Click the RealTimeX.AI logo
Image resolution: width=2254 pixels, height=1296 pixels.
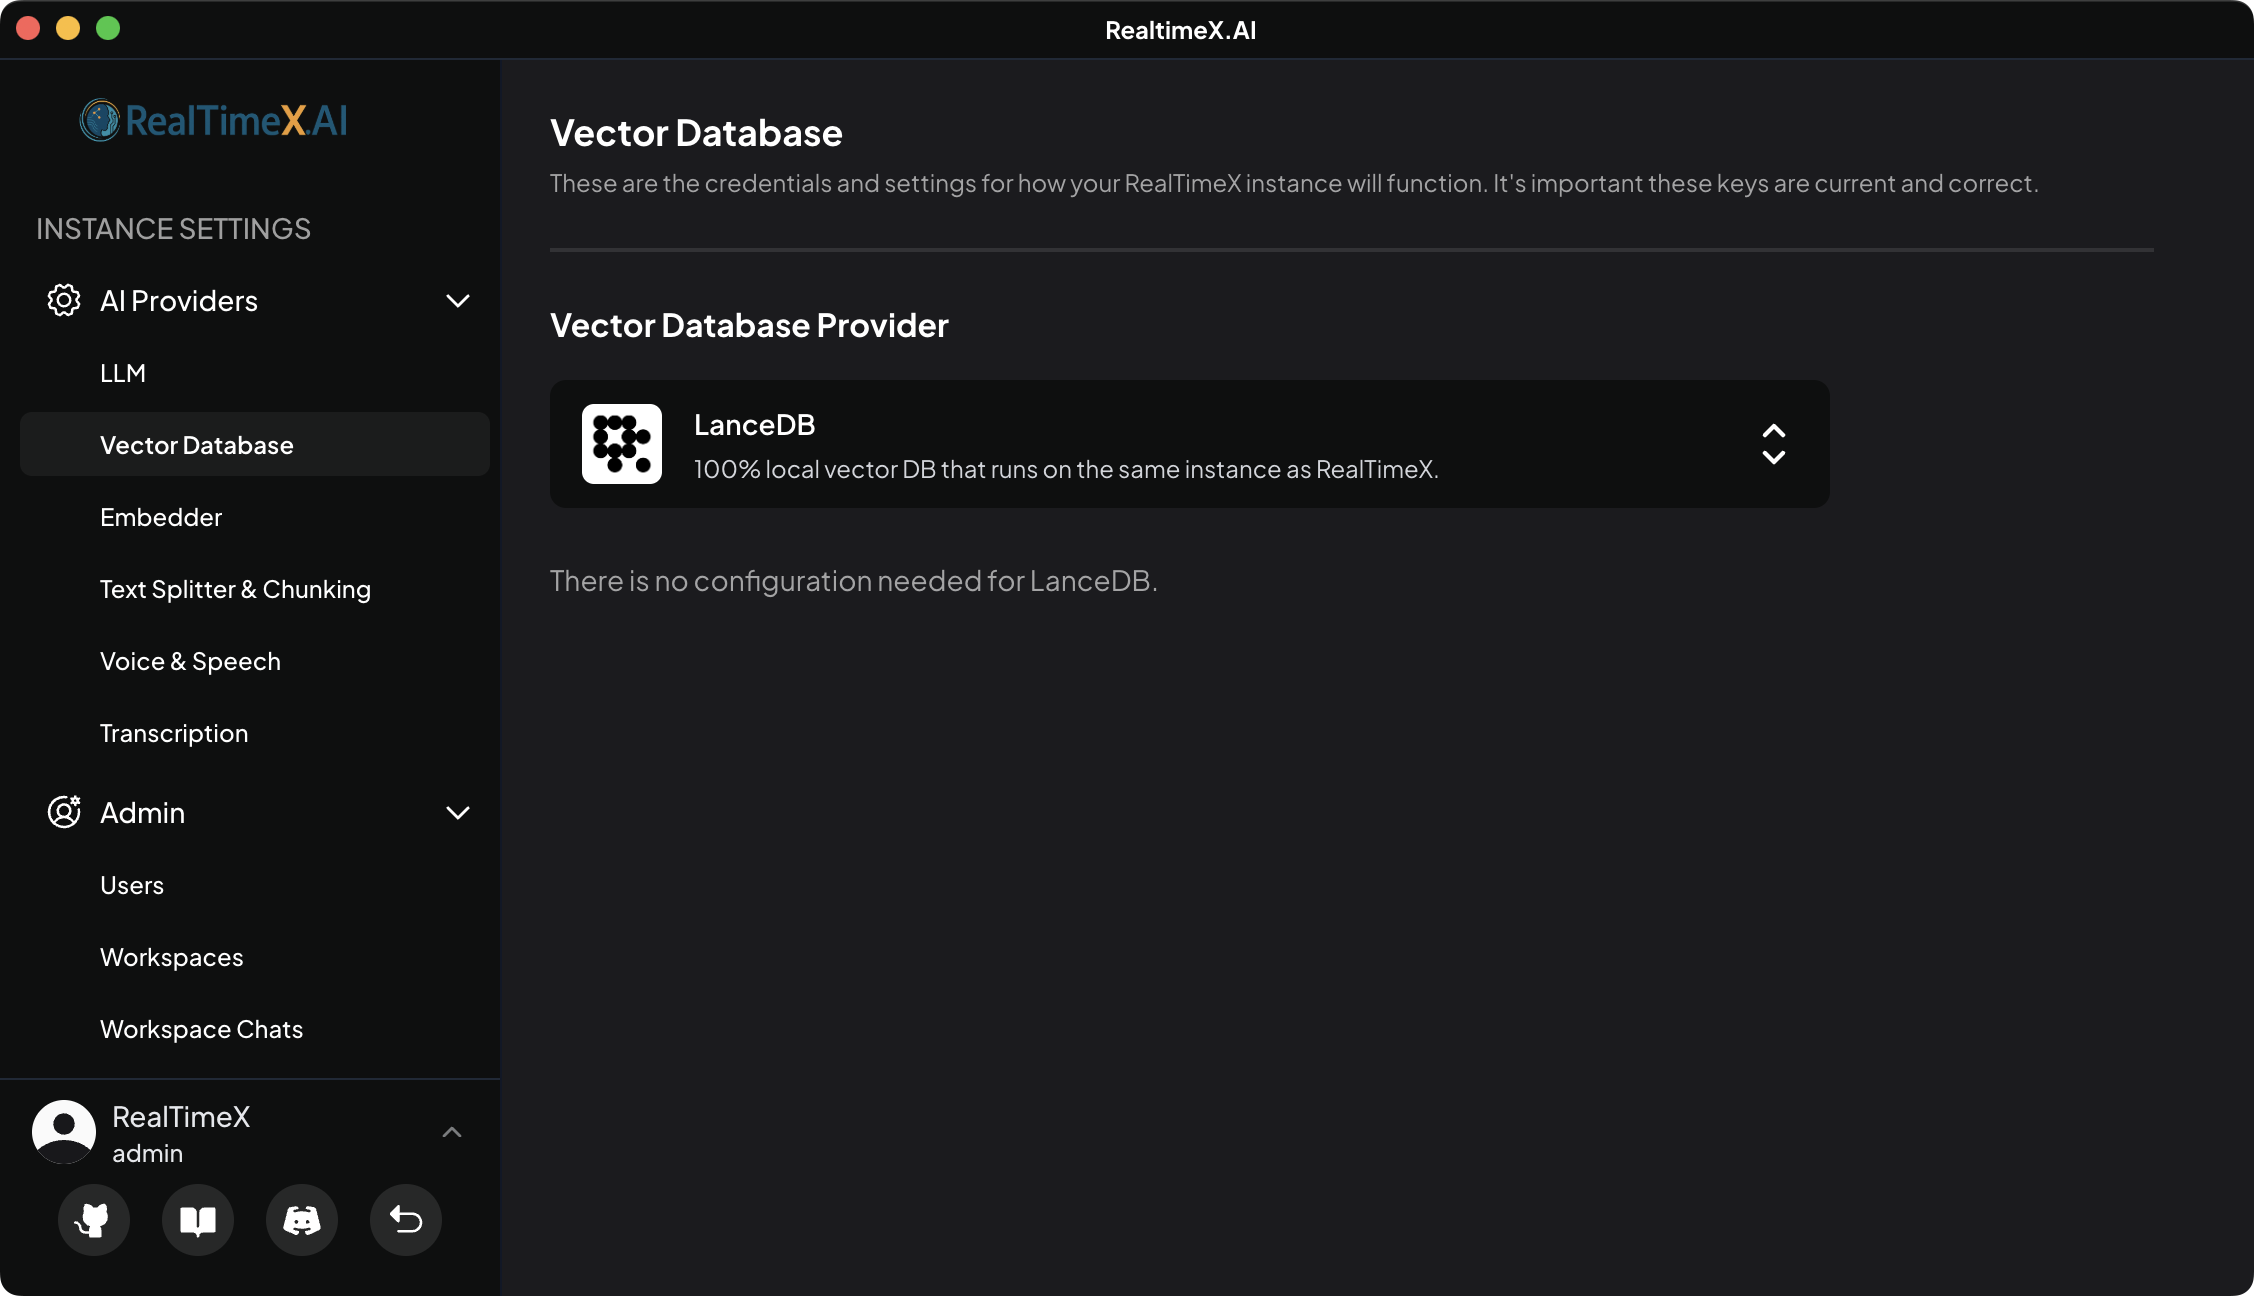[213, 120]
